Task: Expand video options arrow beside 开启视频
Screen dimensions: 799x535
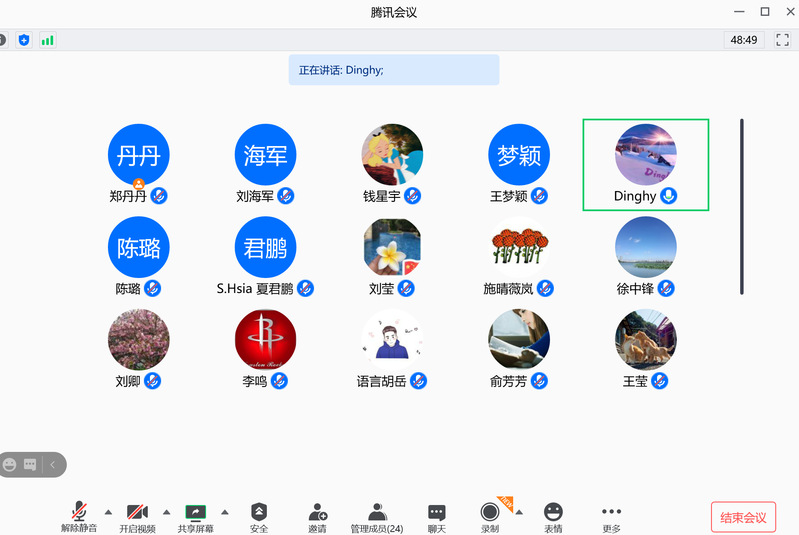Action: tap(166, 512)
